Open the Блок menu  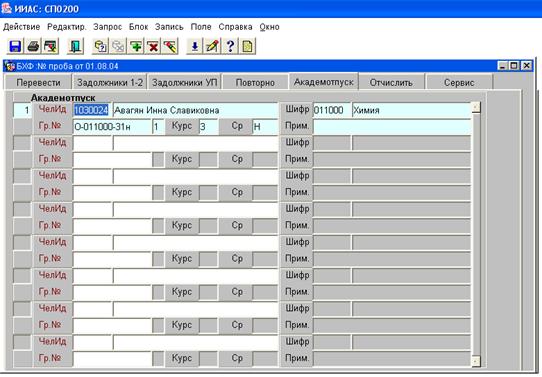[x=138, y=27]
